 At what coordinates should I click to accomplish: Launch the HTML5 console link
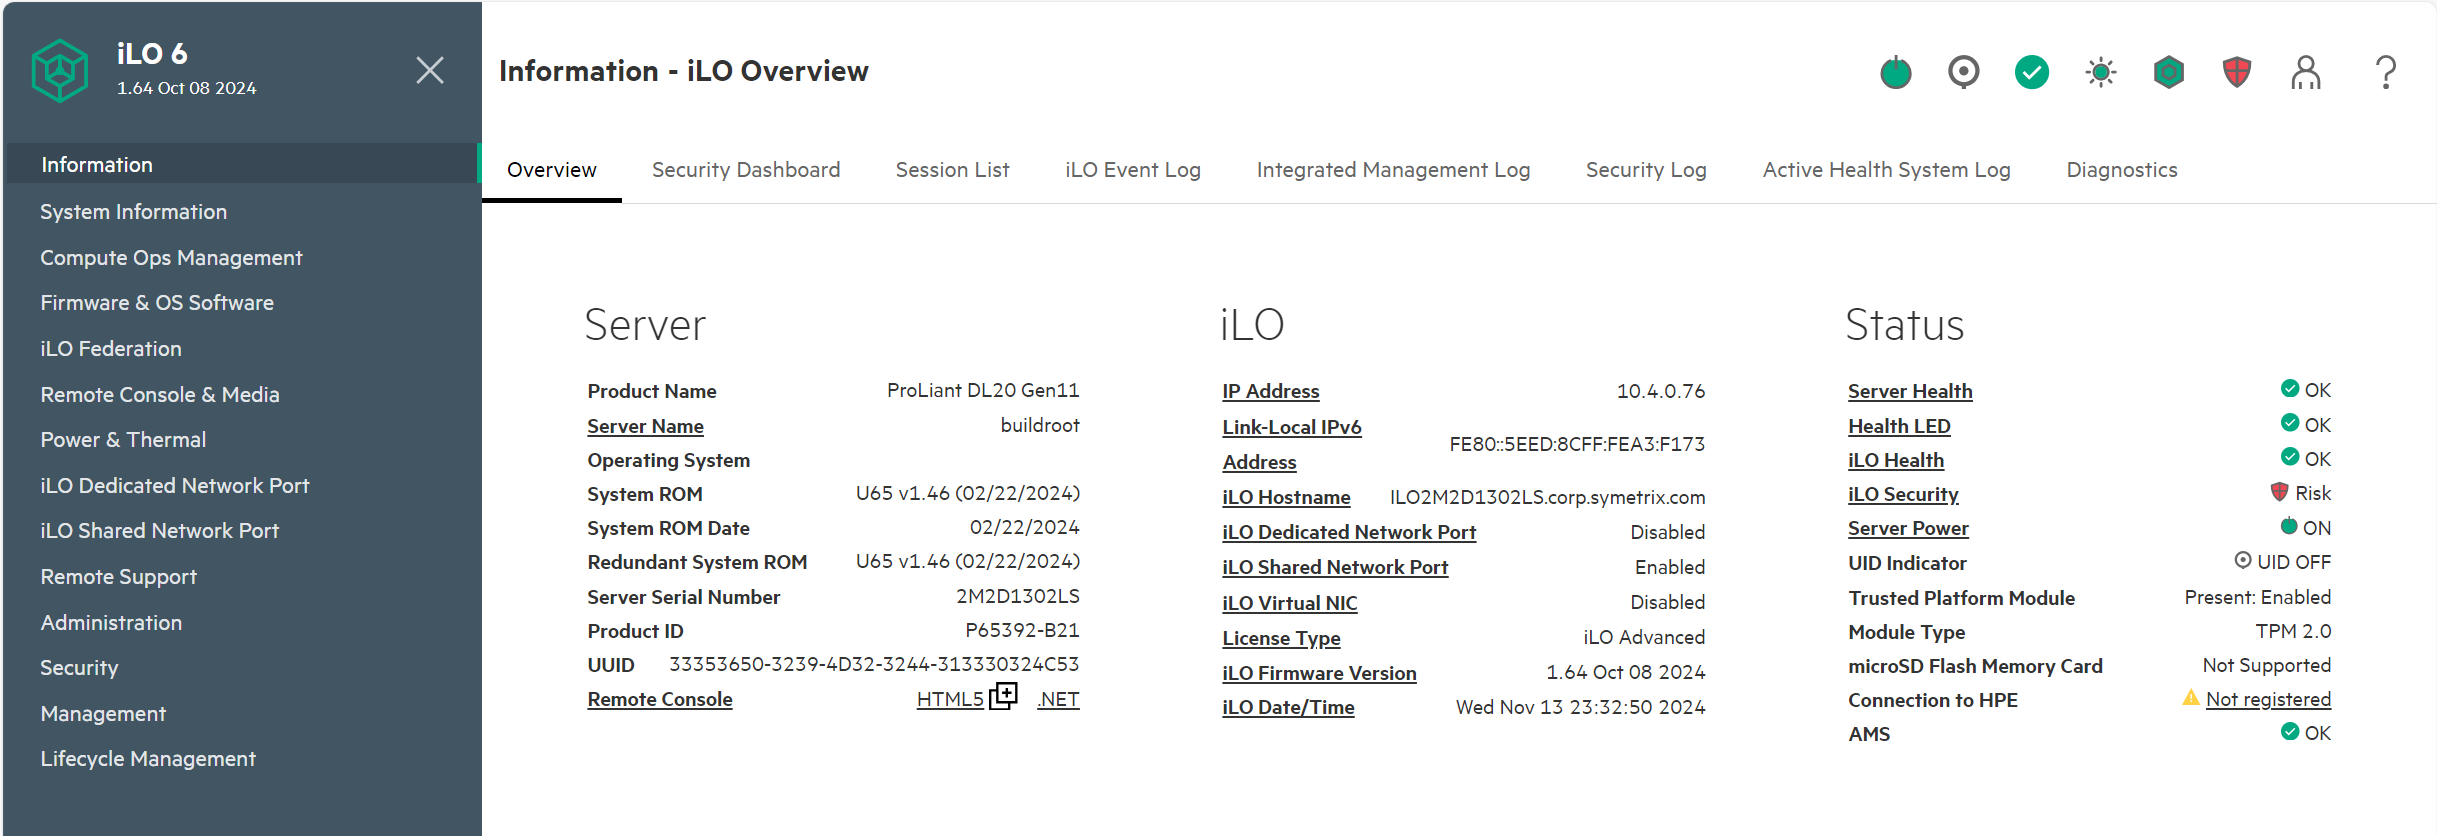click(x=950, y=699)
